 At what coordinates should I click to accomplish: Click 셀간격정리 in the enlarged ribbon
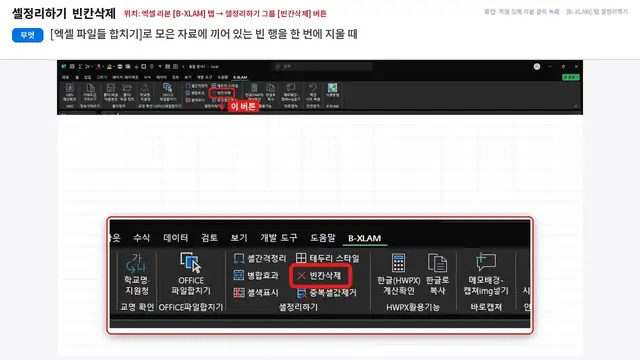[x=260, y=258]
